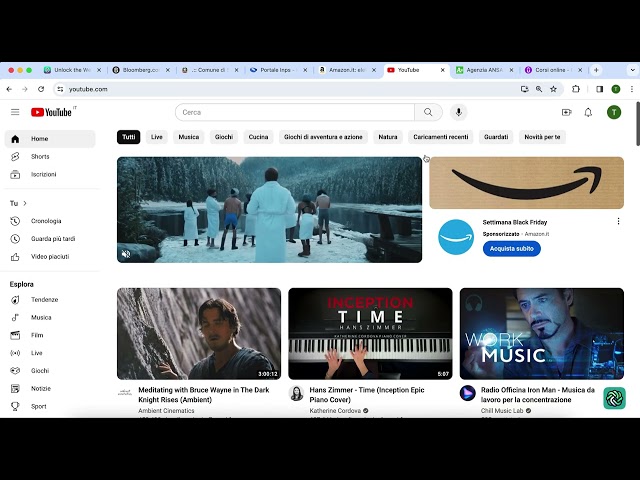This screenshot has height=480, width=640.
Task: Start voice search with microphone icon
Action: pos(458,112)
